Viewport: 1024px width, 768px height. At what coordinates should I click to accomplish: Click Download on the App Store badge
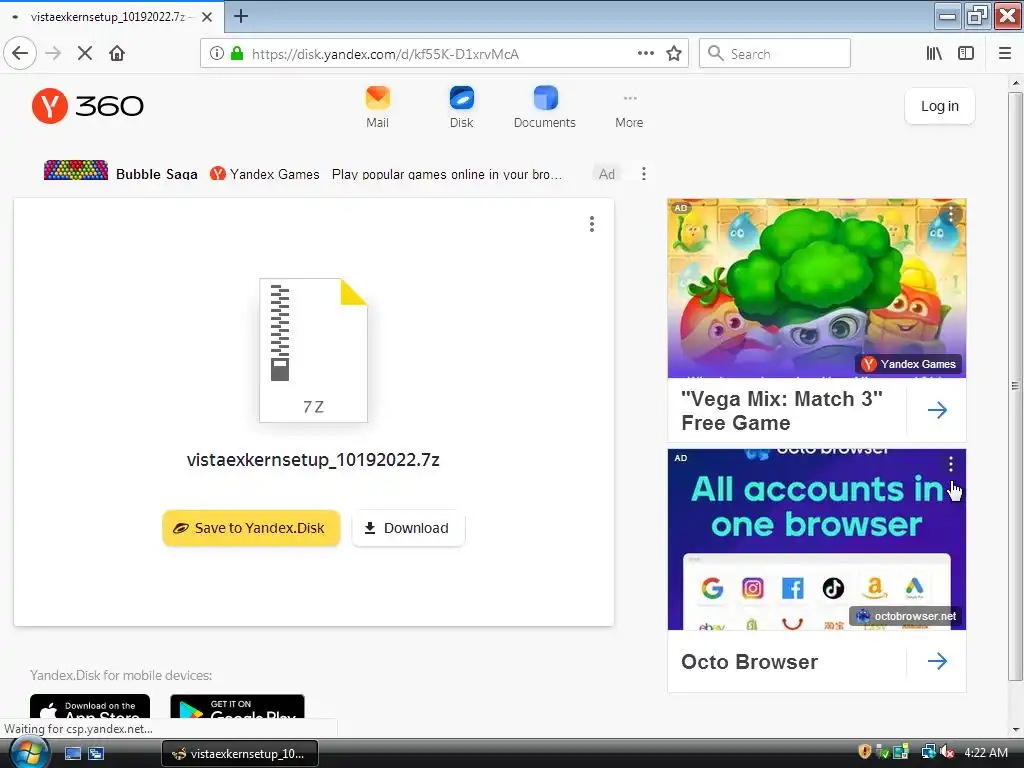90,707
